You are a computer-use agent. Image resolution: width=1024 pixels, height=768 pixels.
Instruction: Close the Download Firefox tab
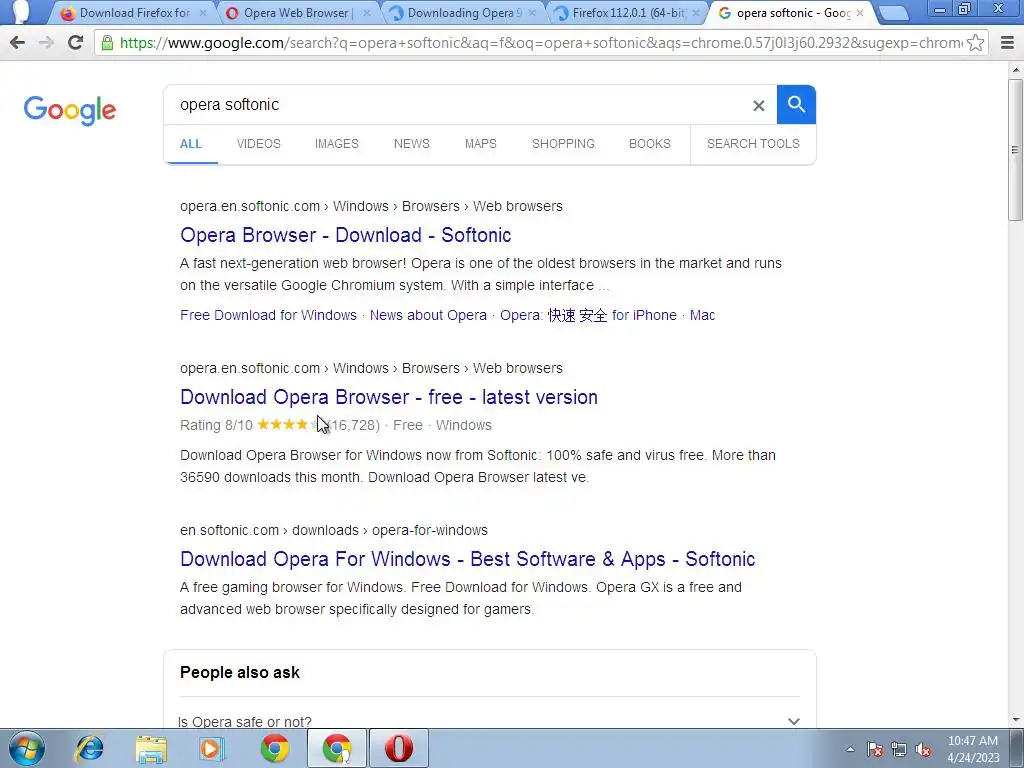[203, 13]
